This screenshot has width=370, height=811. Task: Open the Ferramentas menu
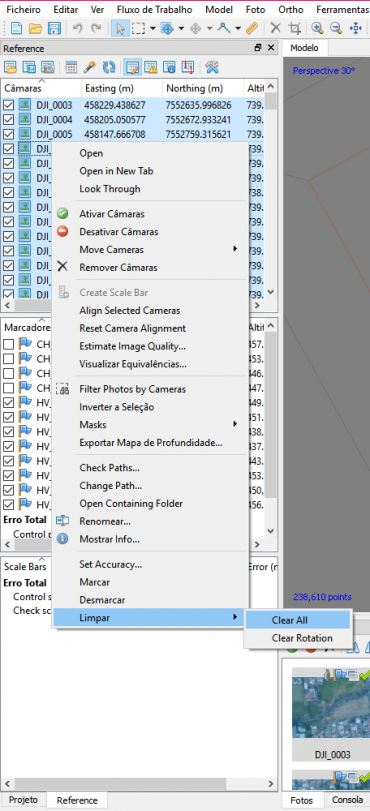click(342, 10)
